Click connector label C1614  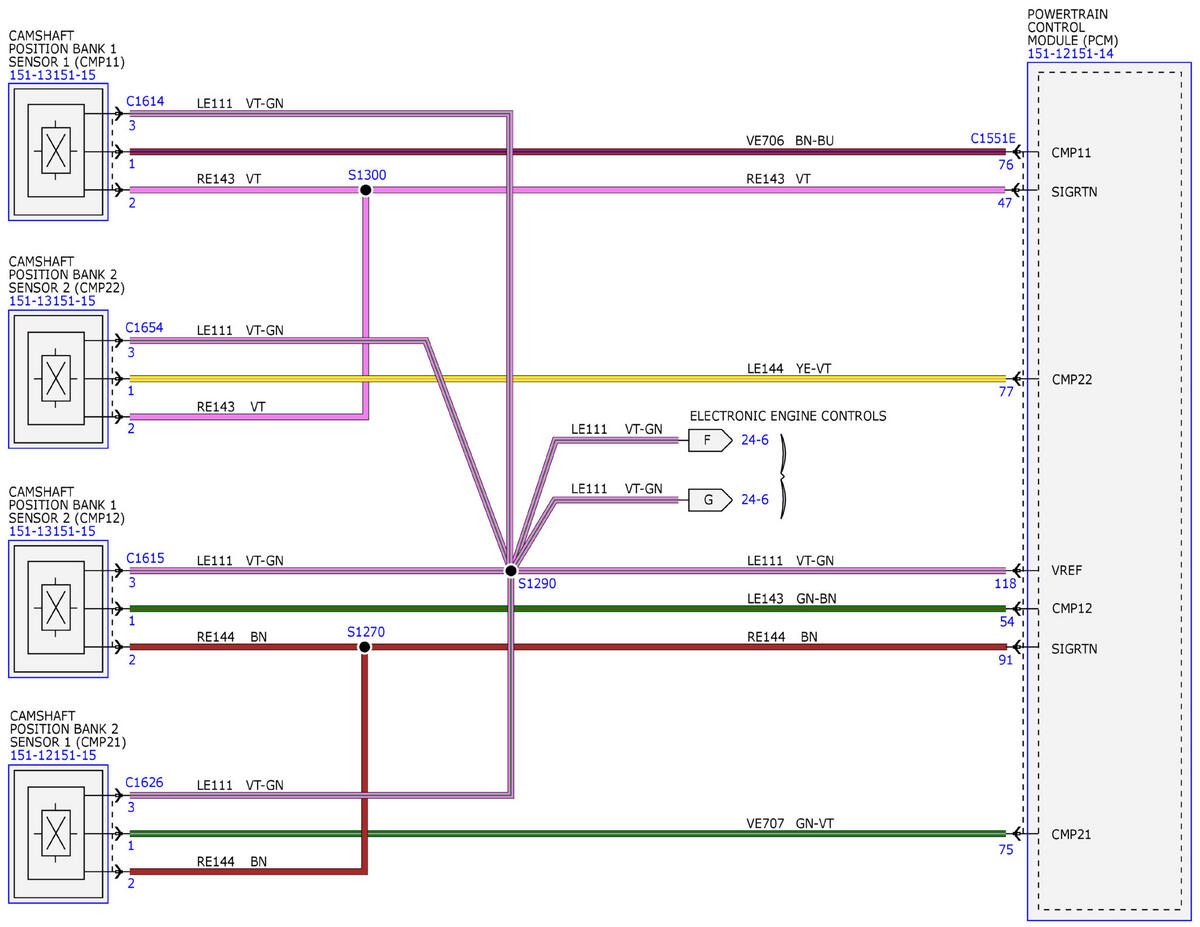click(145, 101)
